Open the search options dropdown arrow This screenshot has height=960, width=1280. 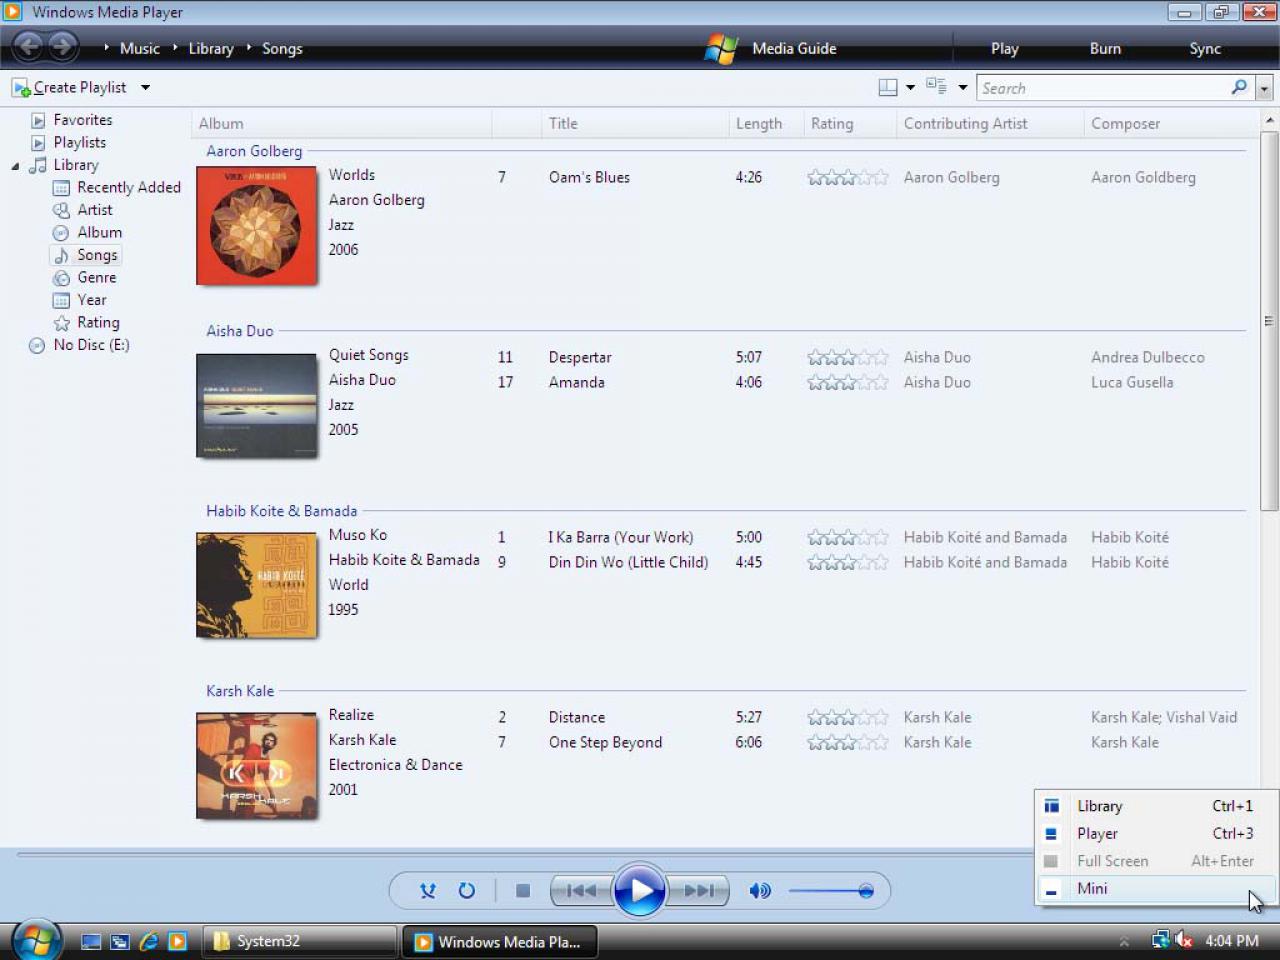(1264, 88)
